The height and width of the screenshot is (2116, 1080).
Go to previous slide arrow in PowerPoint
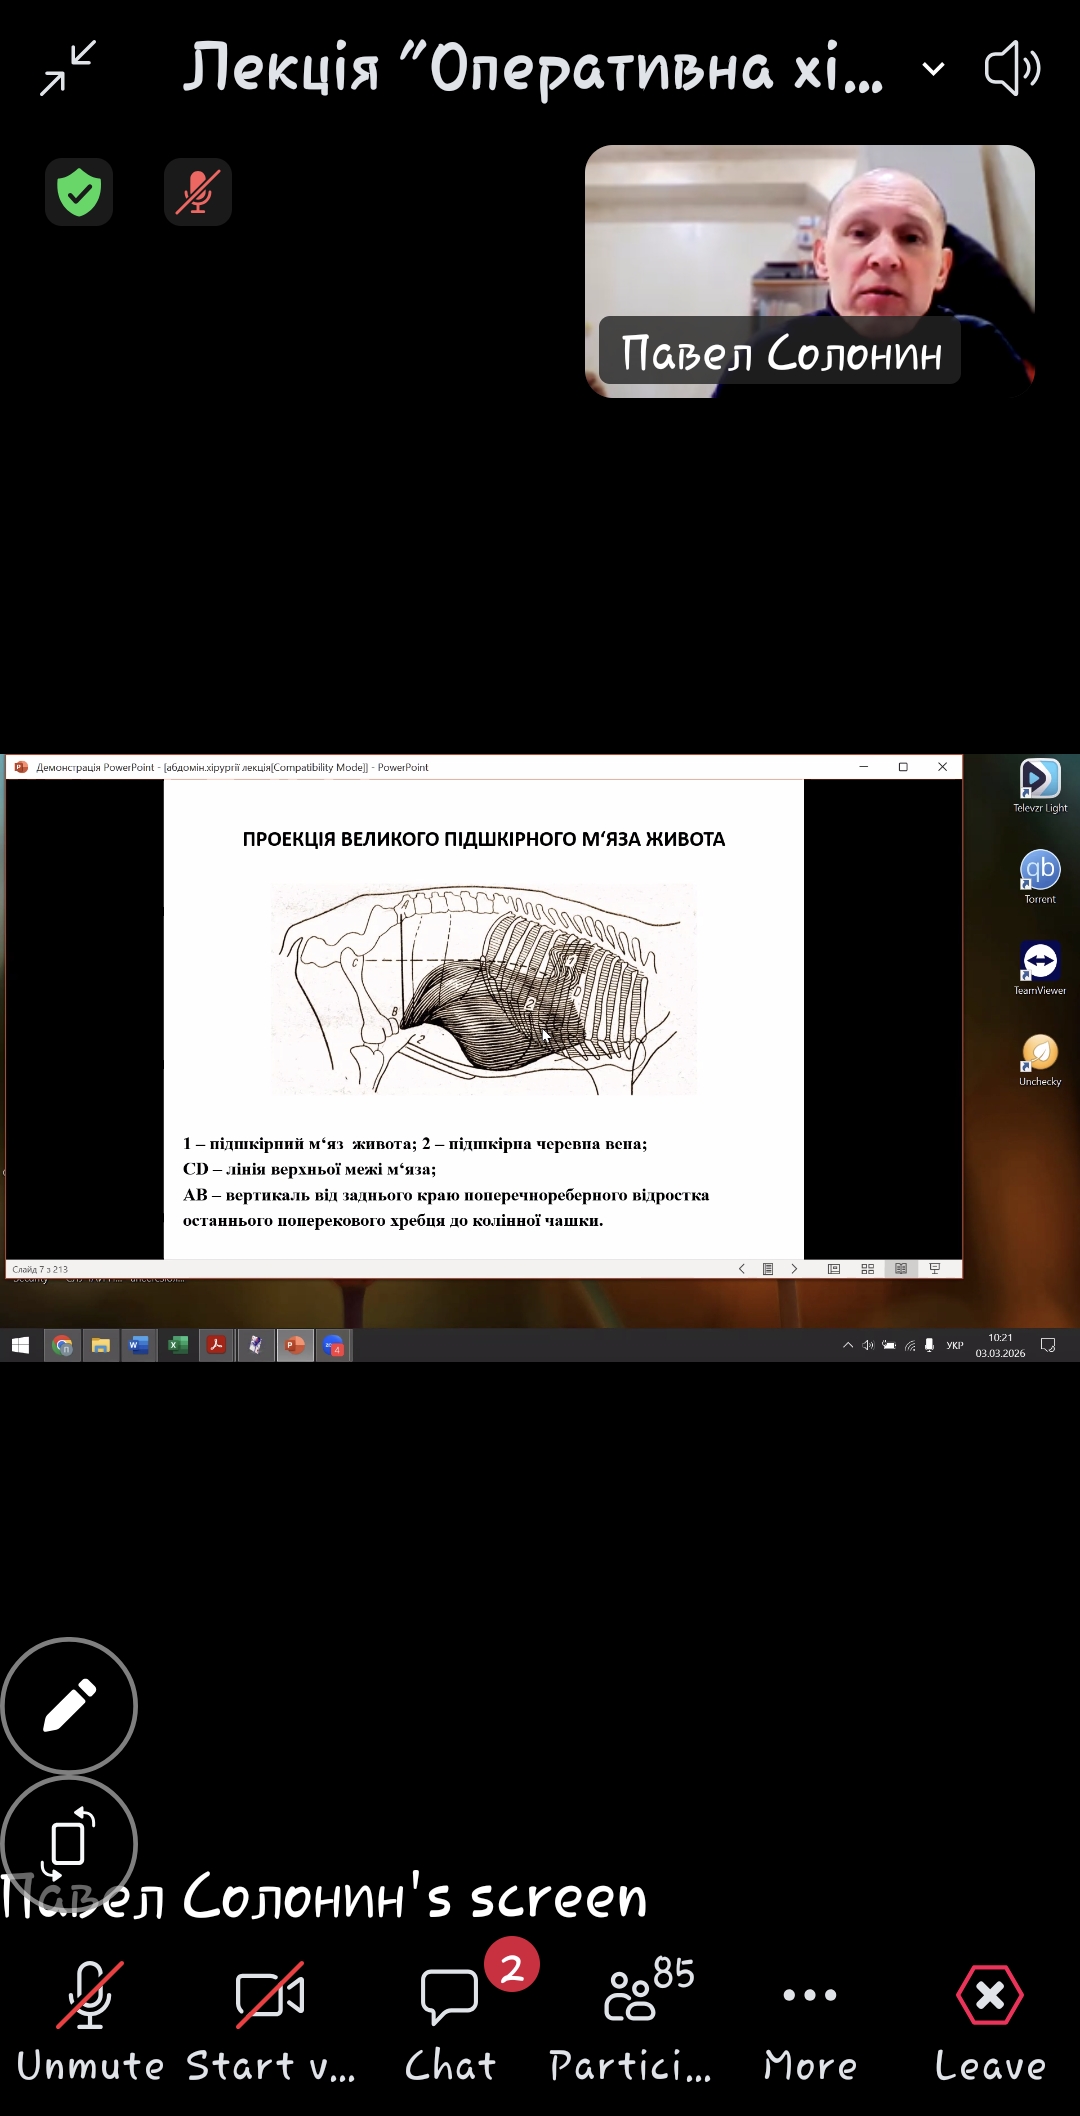741,1269
